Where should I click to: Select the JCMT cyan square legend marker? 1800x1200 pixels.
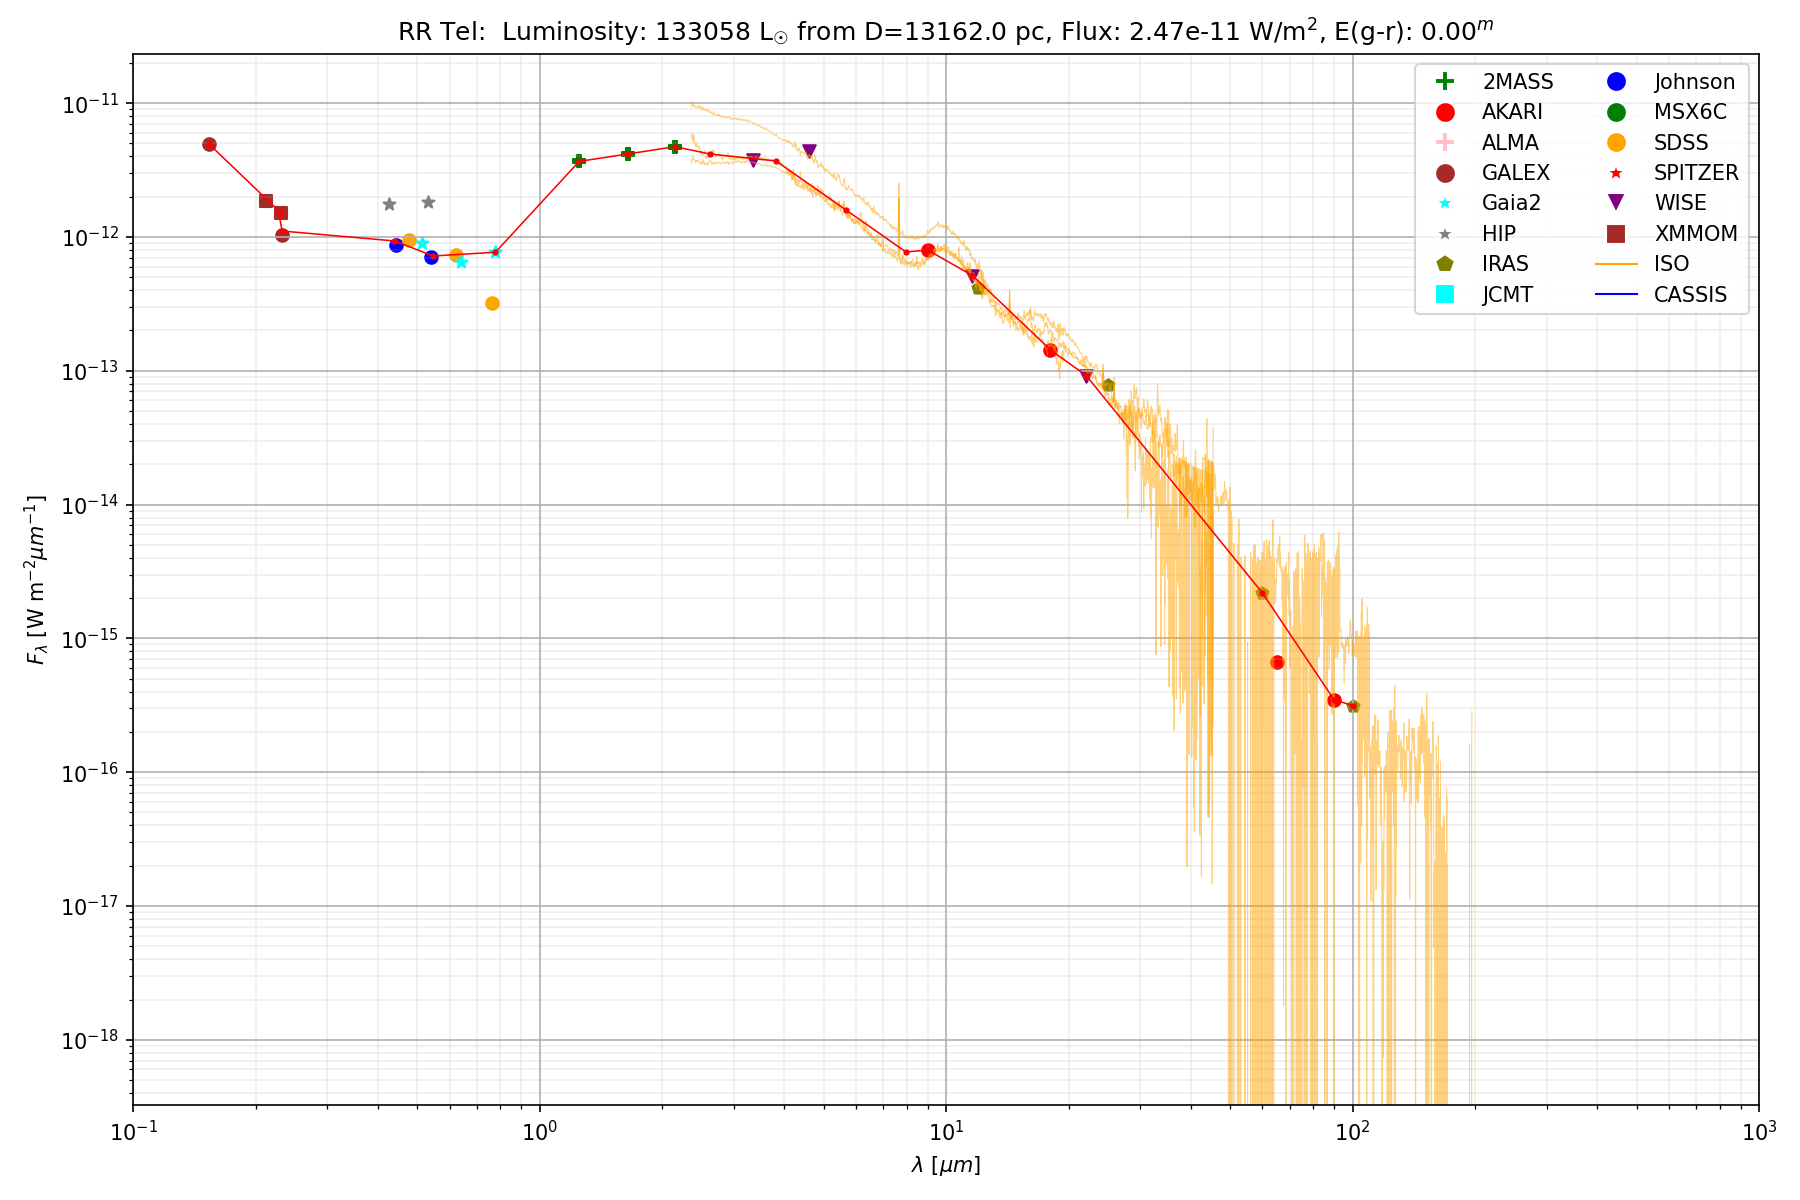click(x=1444, y=294)
